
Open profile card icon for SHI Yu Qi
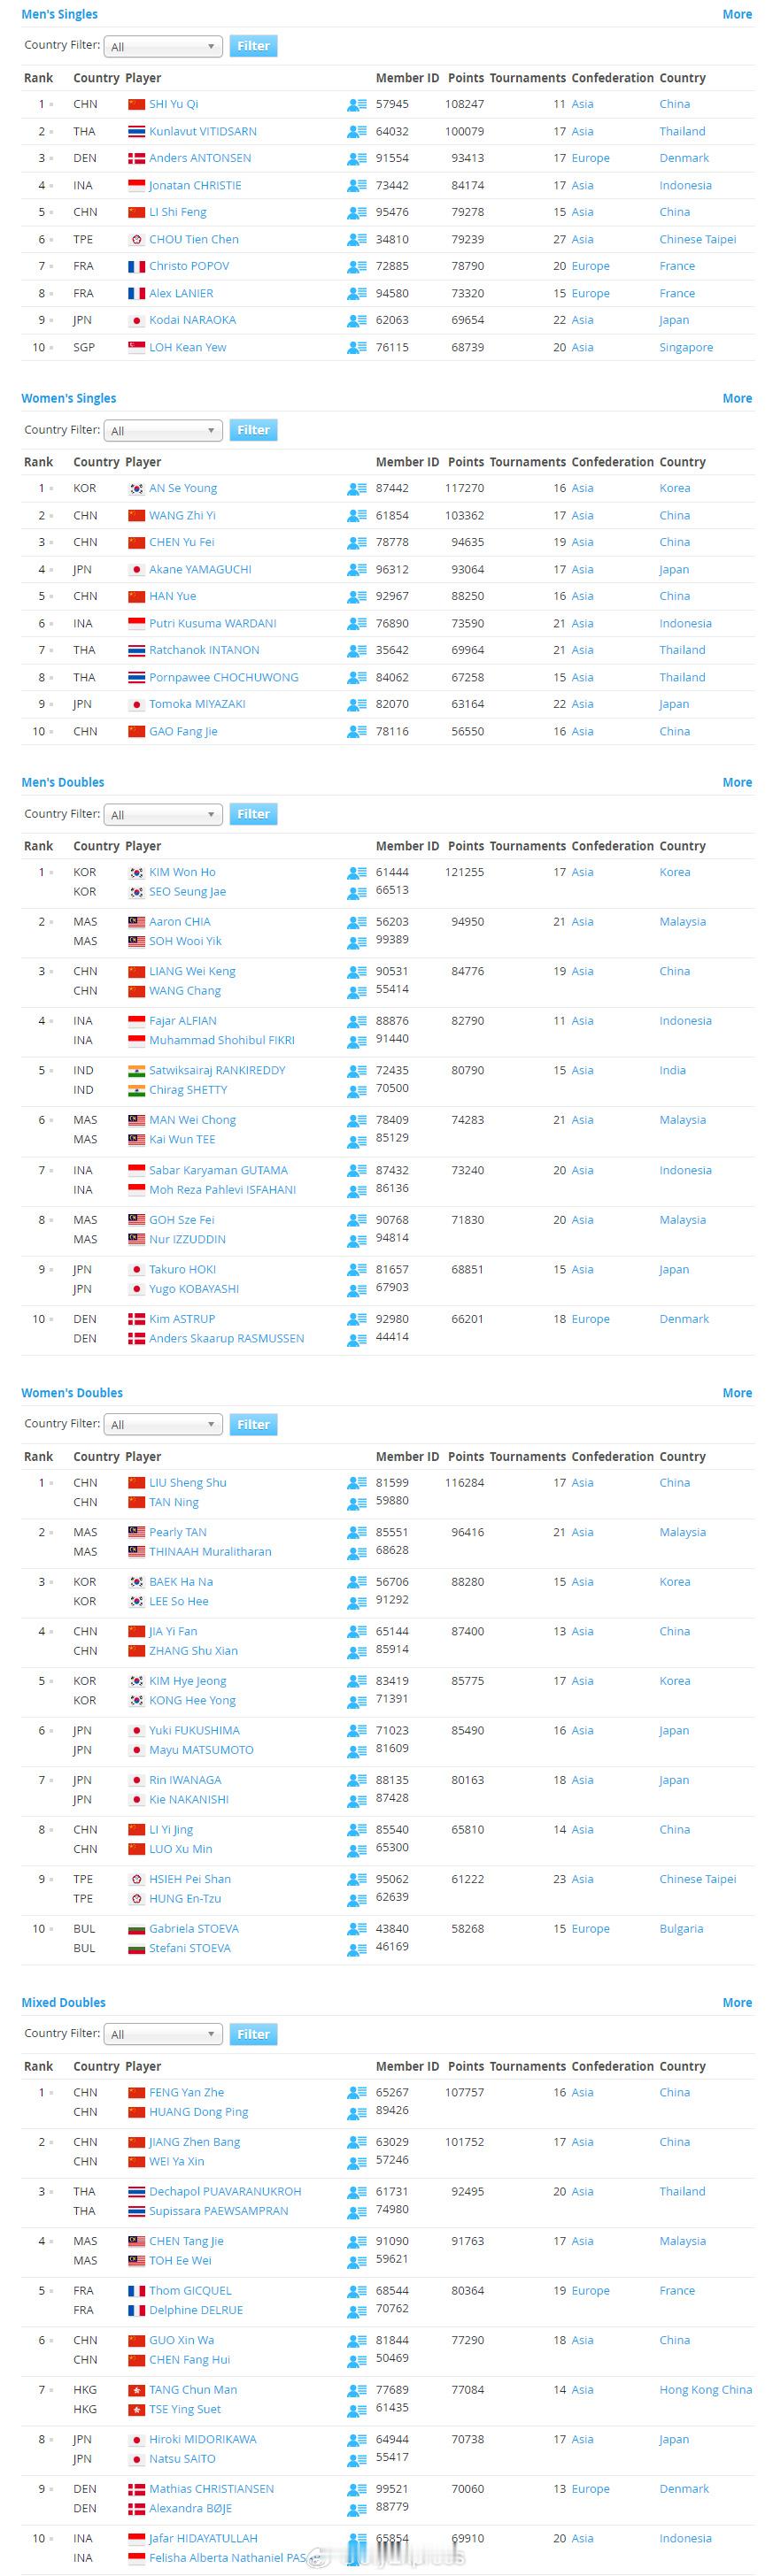coord(356,105)
